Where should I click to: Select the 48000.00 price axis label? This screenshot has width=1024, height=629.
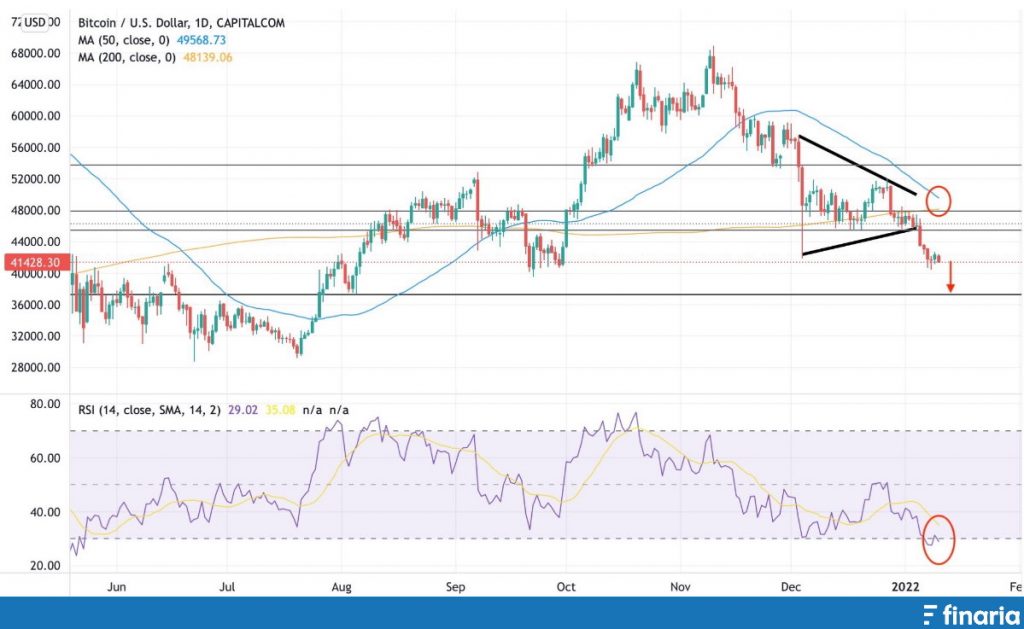(x=36, y=210)
